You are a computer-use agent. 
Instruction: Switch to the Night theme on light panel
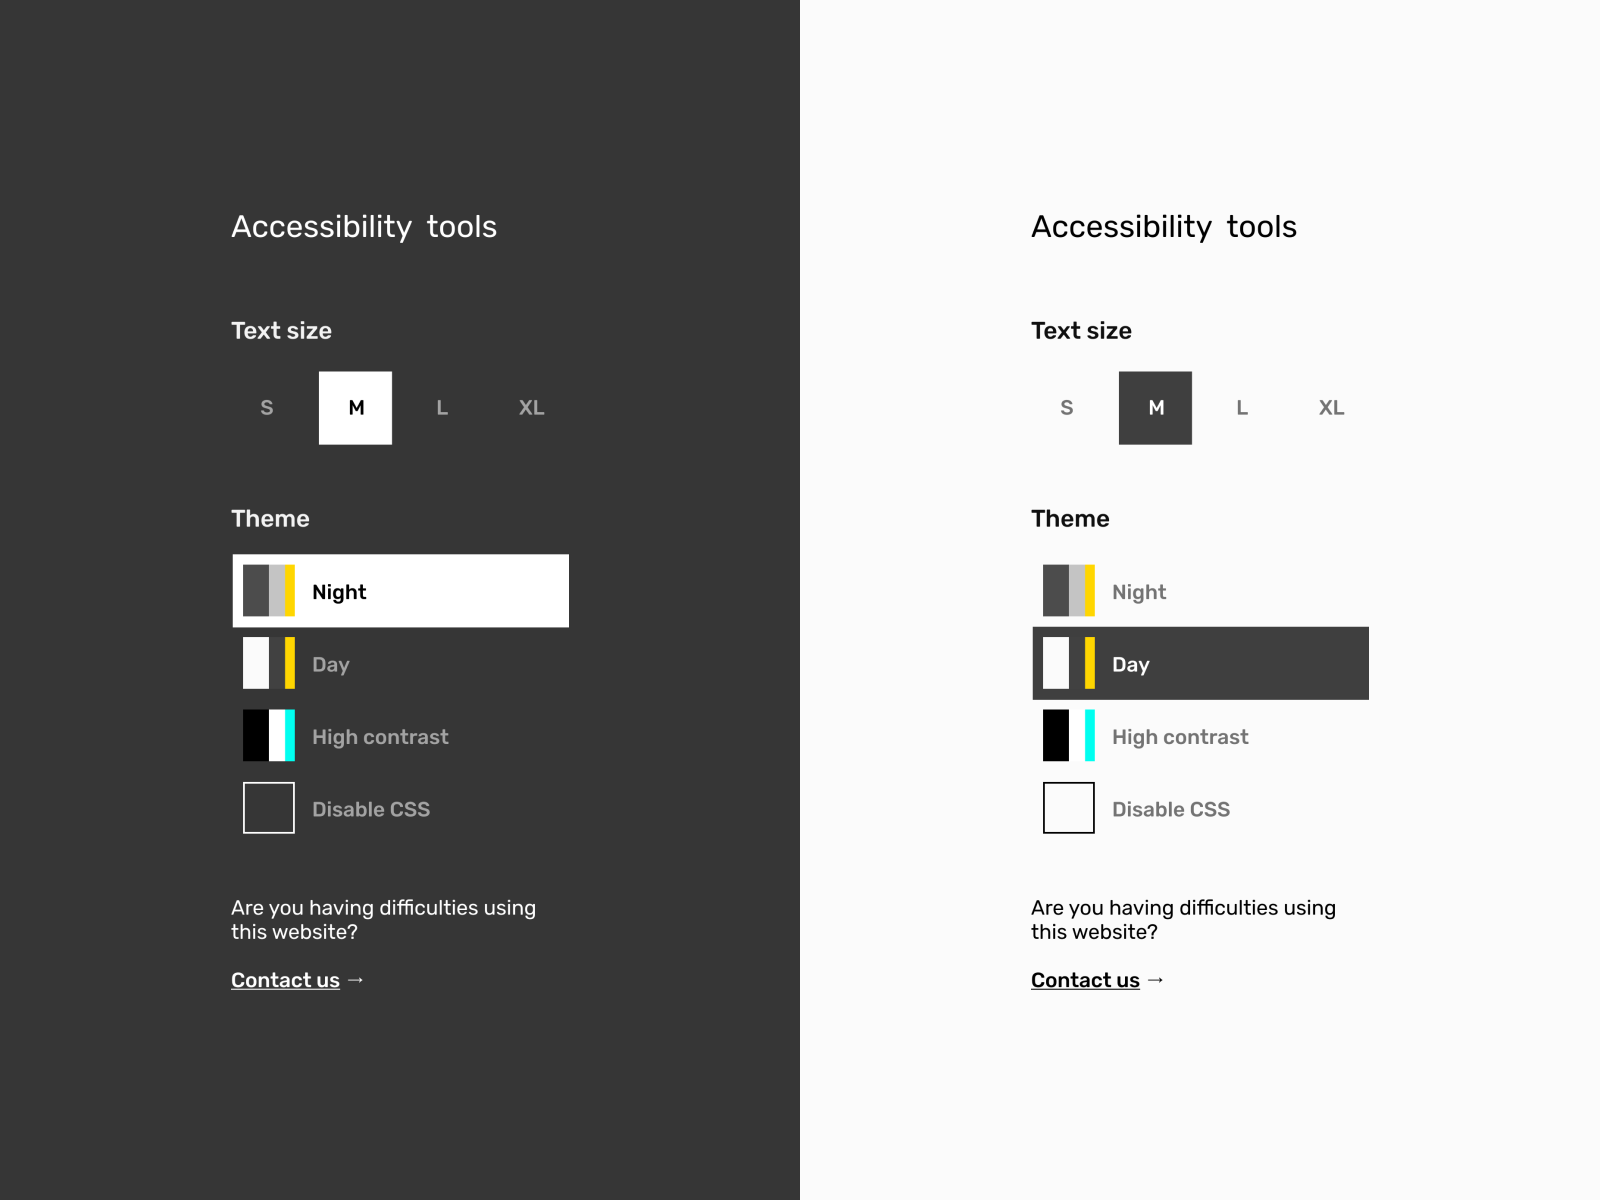click(1139, 591)
